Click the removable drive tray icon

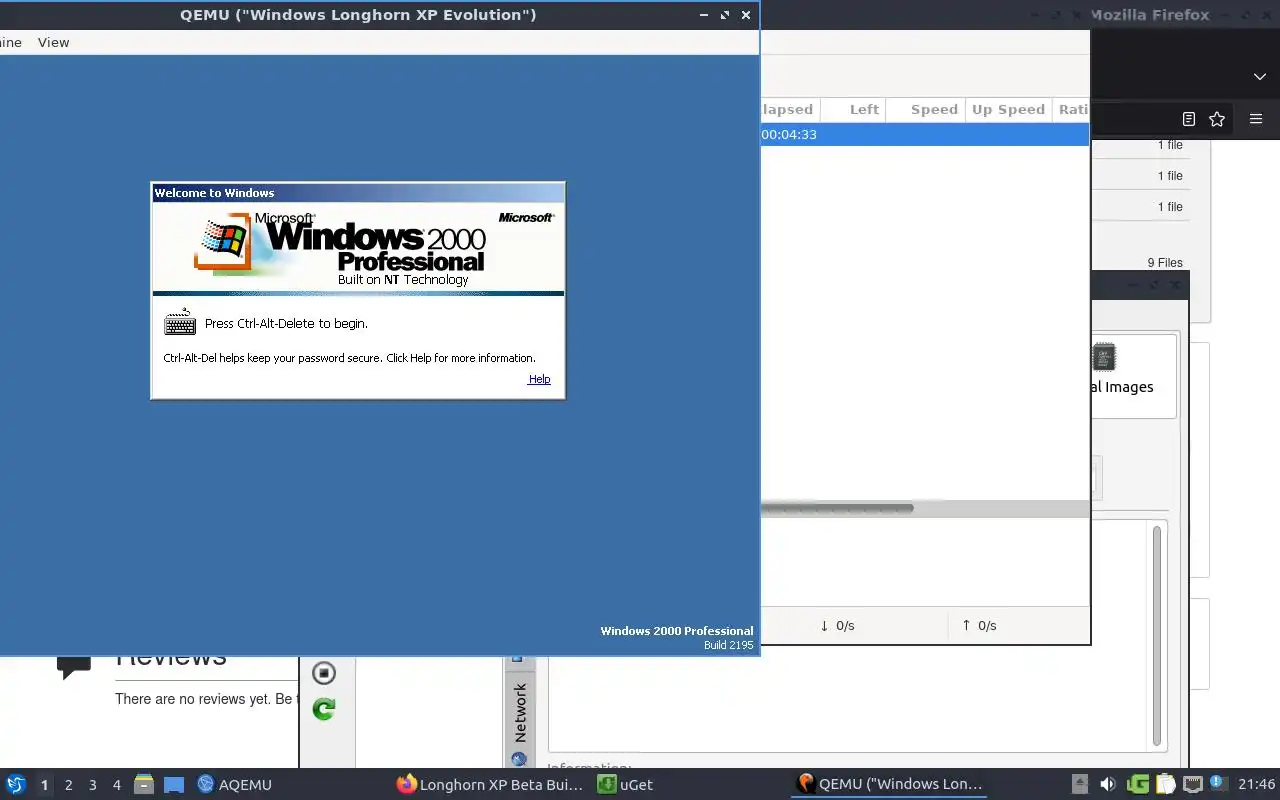pos(1080,784)
